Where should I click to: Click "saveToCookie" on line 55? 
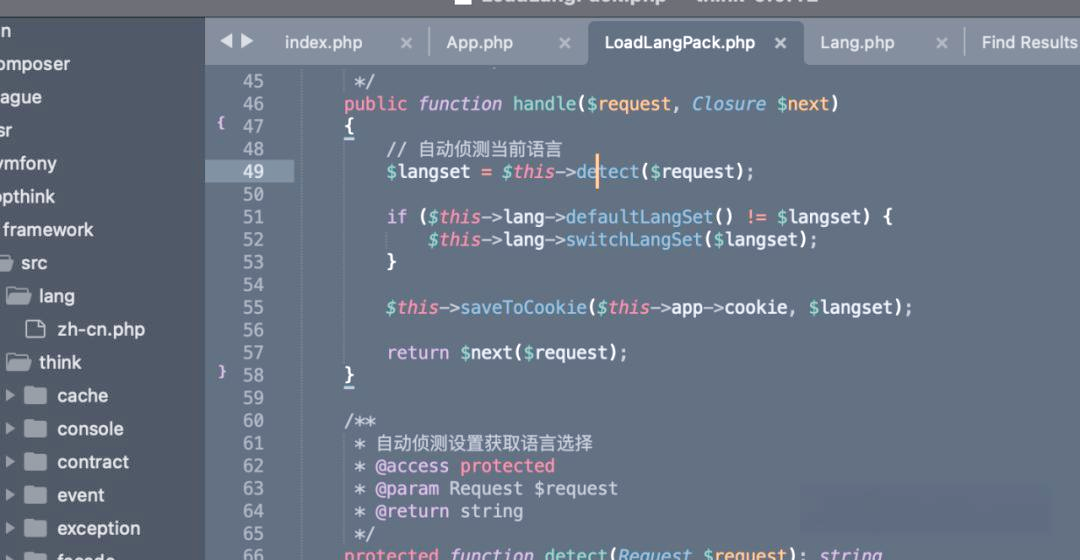pos(523,307)
